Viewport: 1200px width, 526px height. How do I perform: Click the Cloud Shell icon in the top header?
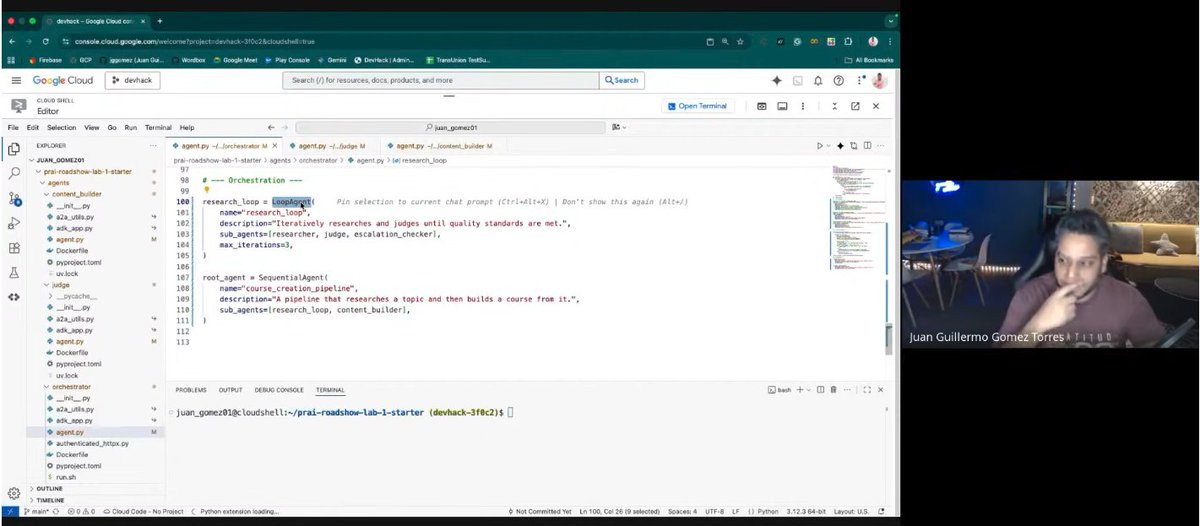(797, 80)
